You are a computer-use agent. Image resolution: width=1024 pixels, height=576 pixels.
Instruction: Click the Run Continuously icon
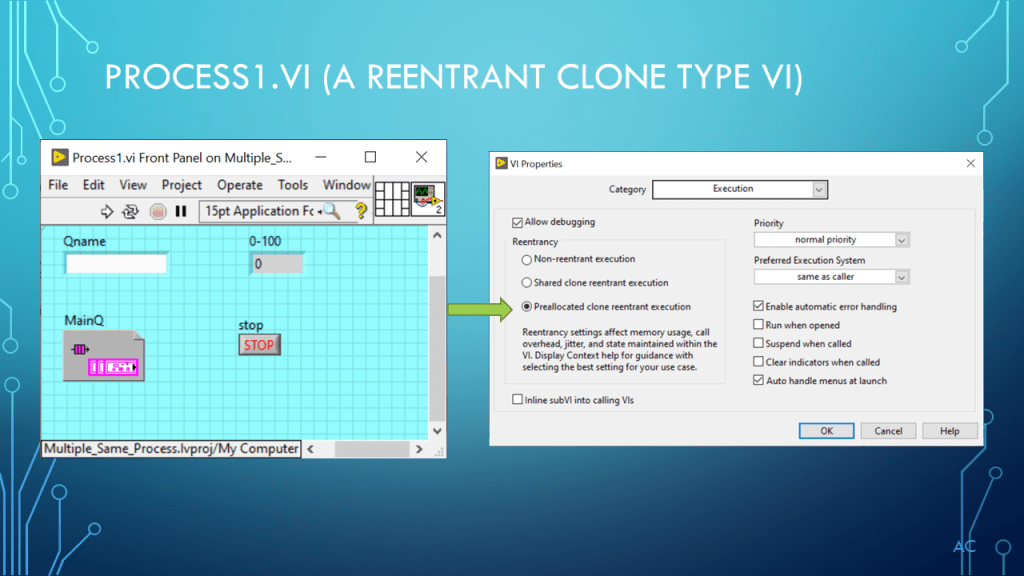[131, 211]
